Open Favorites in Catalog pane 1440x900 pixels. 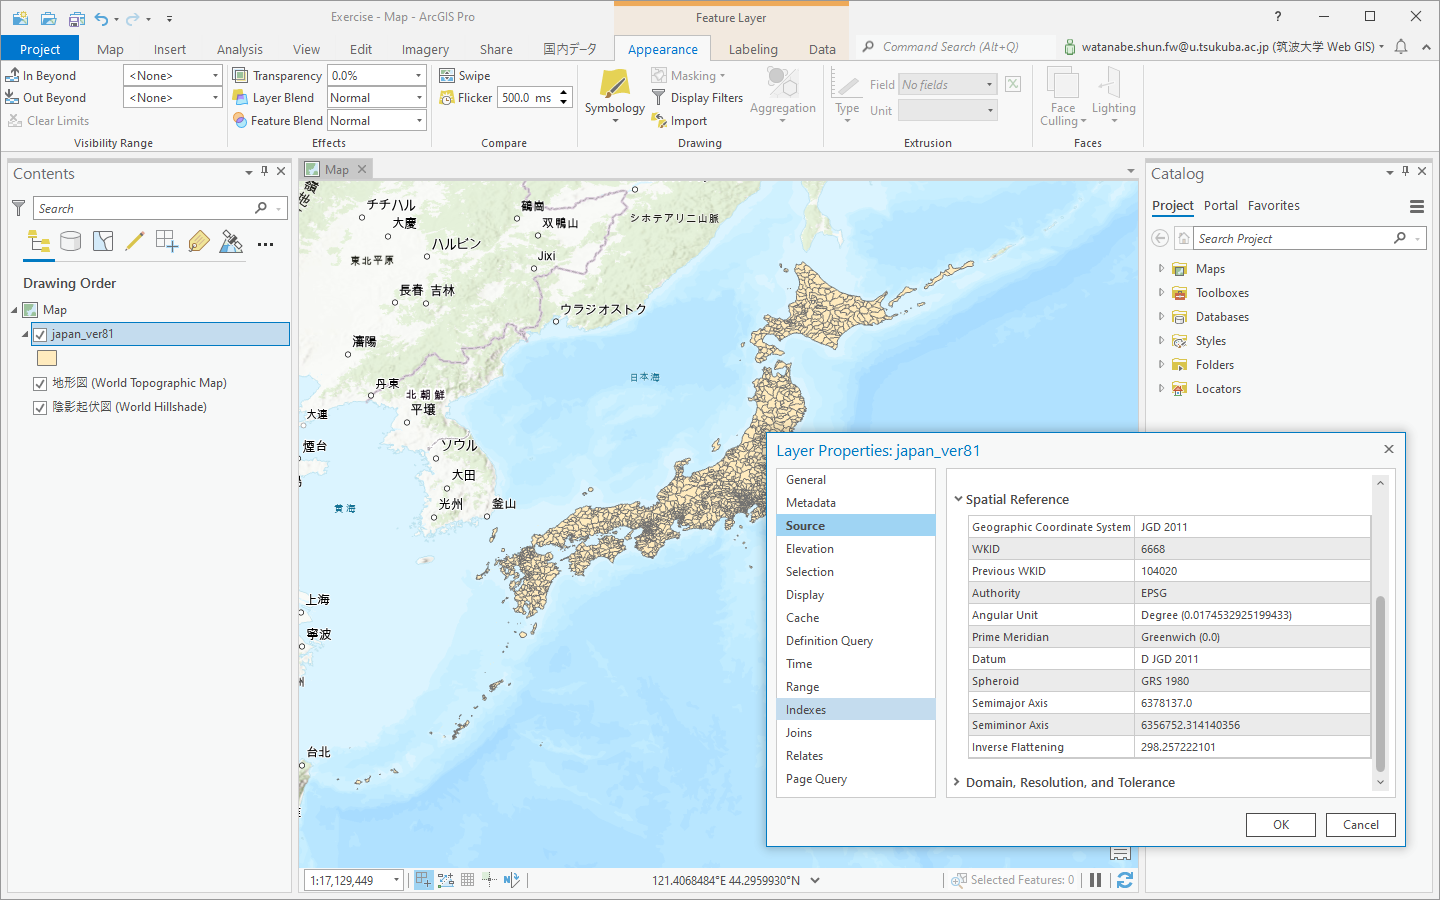tap(1273, 205)
